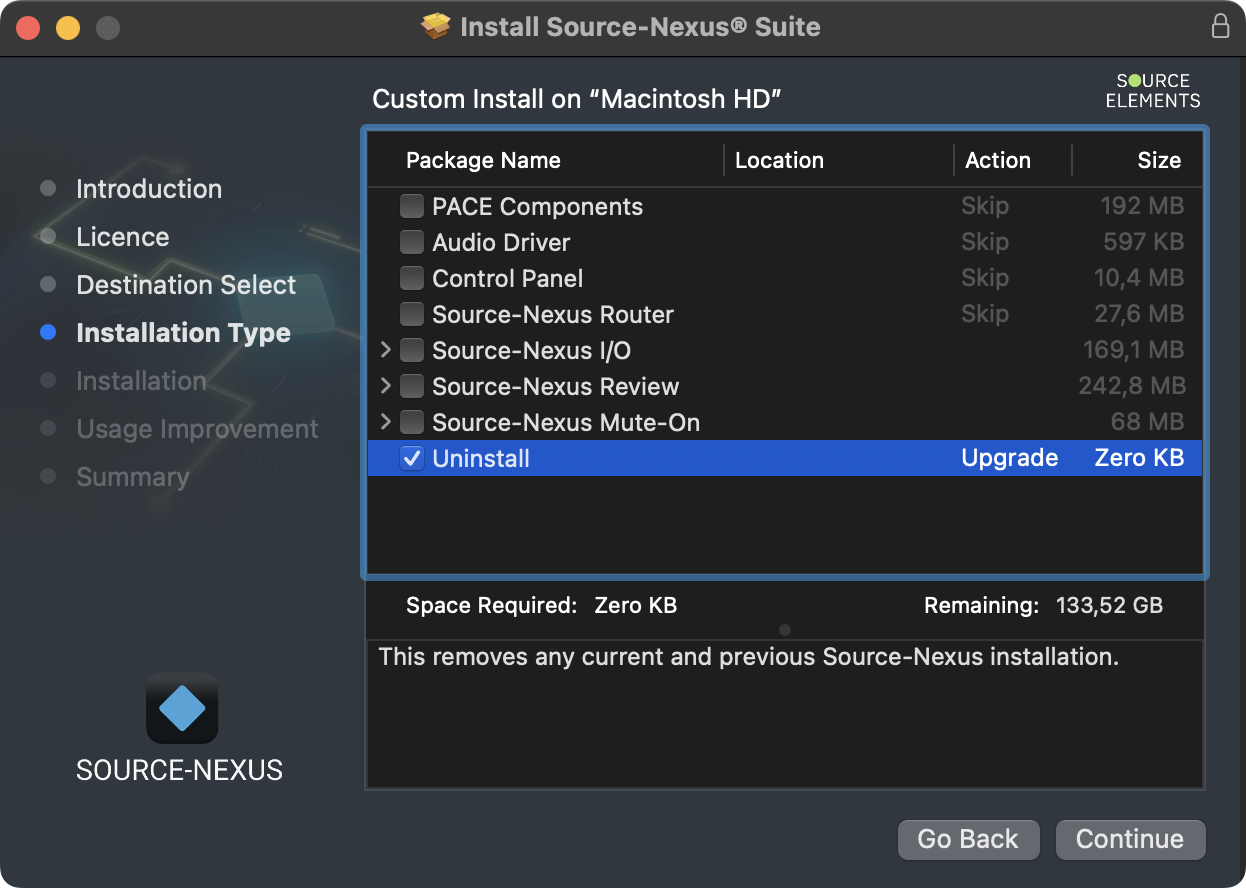The height and width of the screenshot is (888, 1246).
Task: Uncheck the Uninstall checkbox
Action: click(x=412, y=459)
